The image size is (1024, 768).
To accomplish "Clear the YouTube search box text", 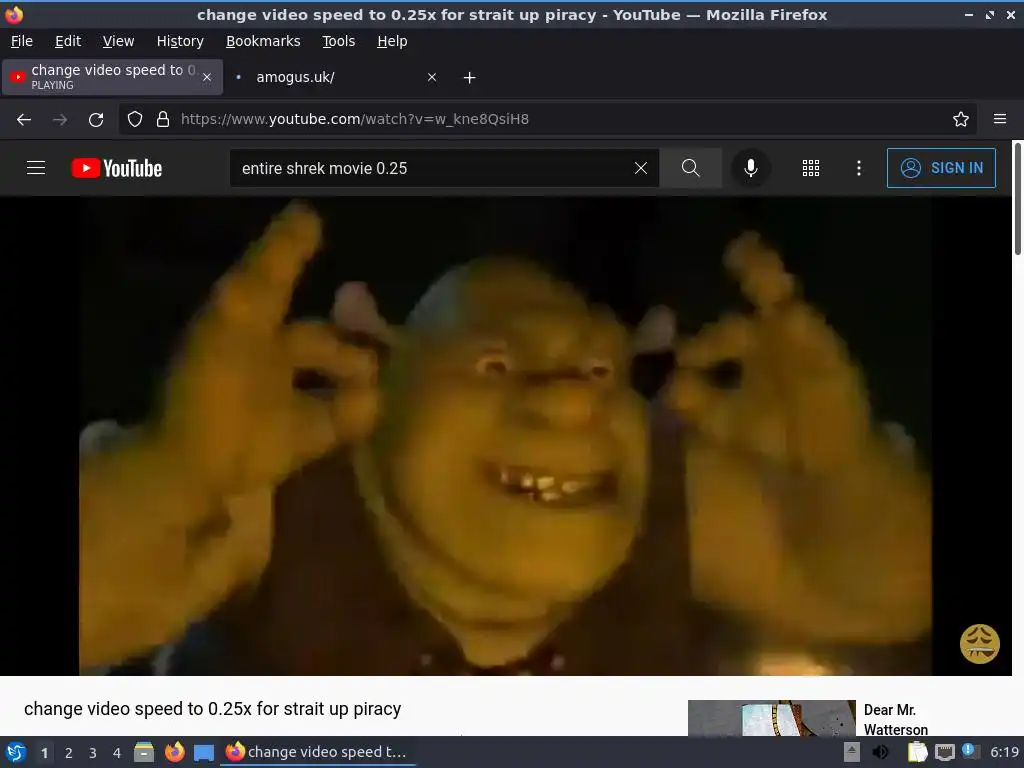I will (x=641, y=168).
